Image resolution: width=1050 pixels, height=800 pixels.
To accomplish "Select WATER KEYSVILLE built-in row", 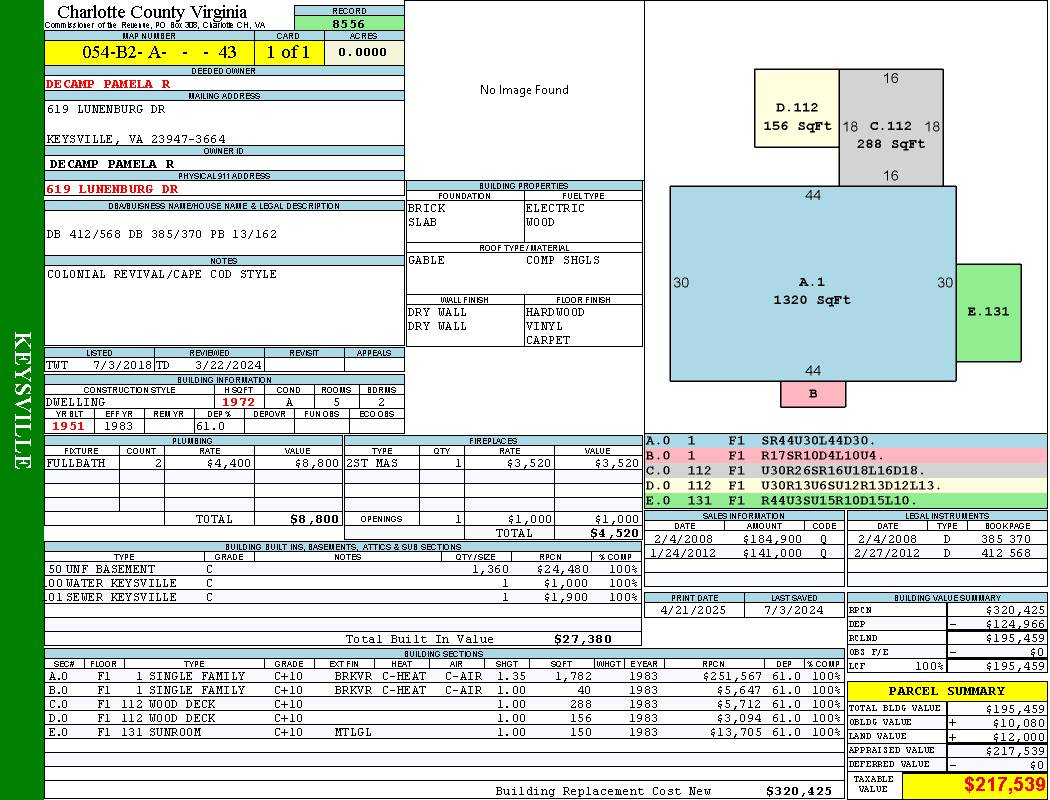I will pyautogui.click(x=343, y=583).
